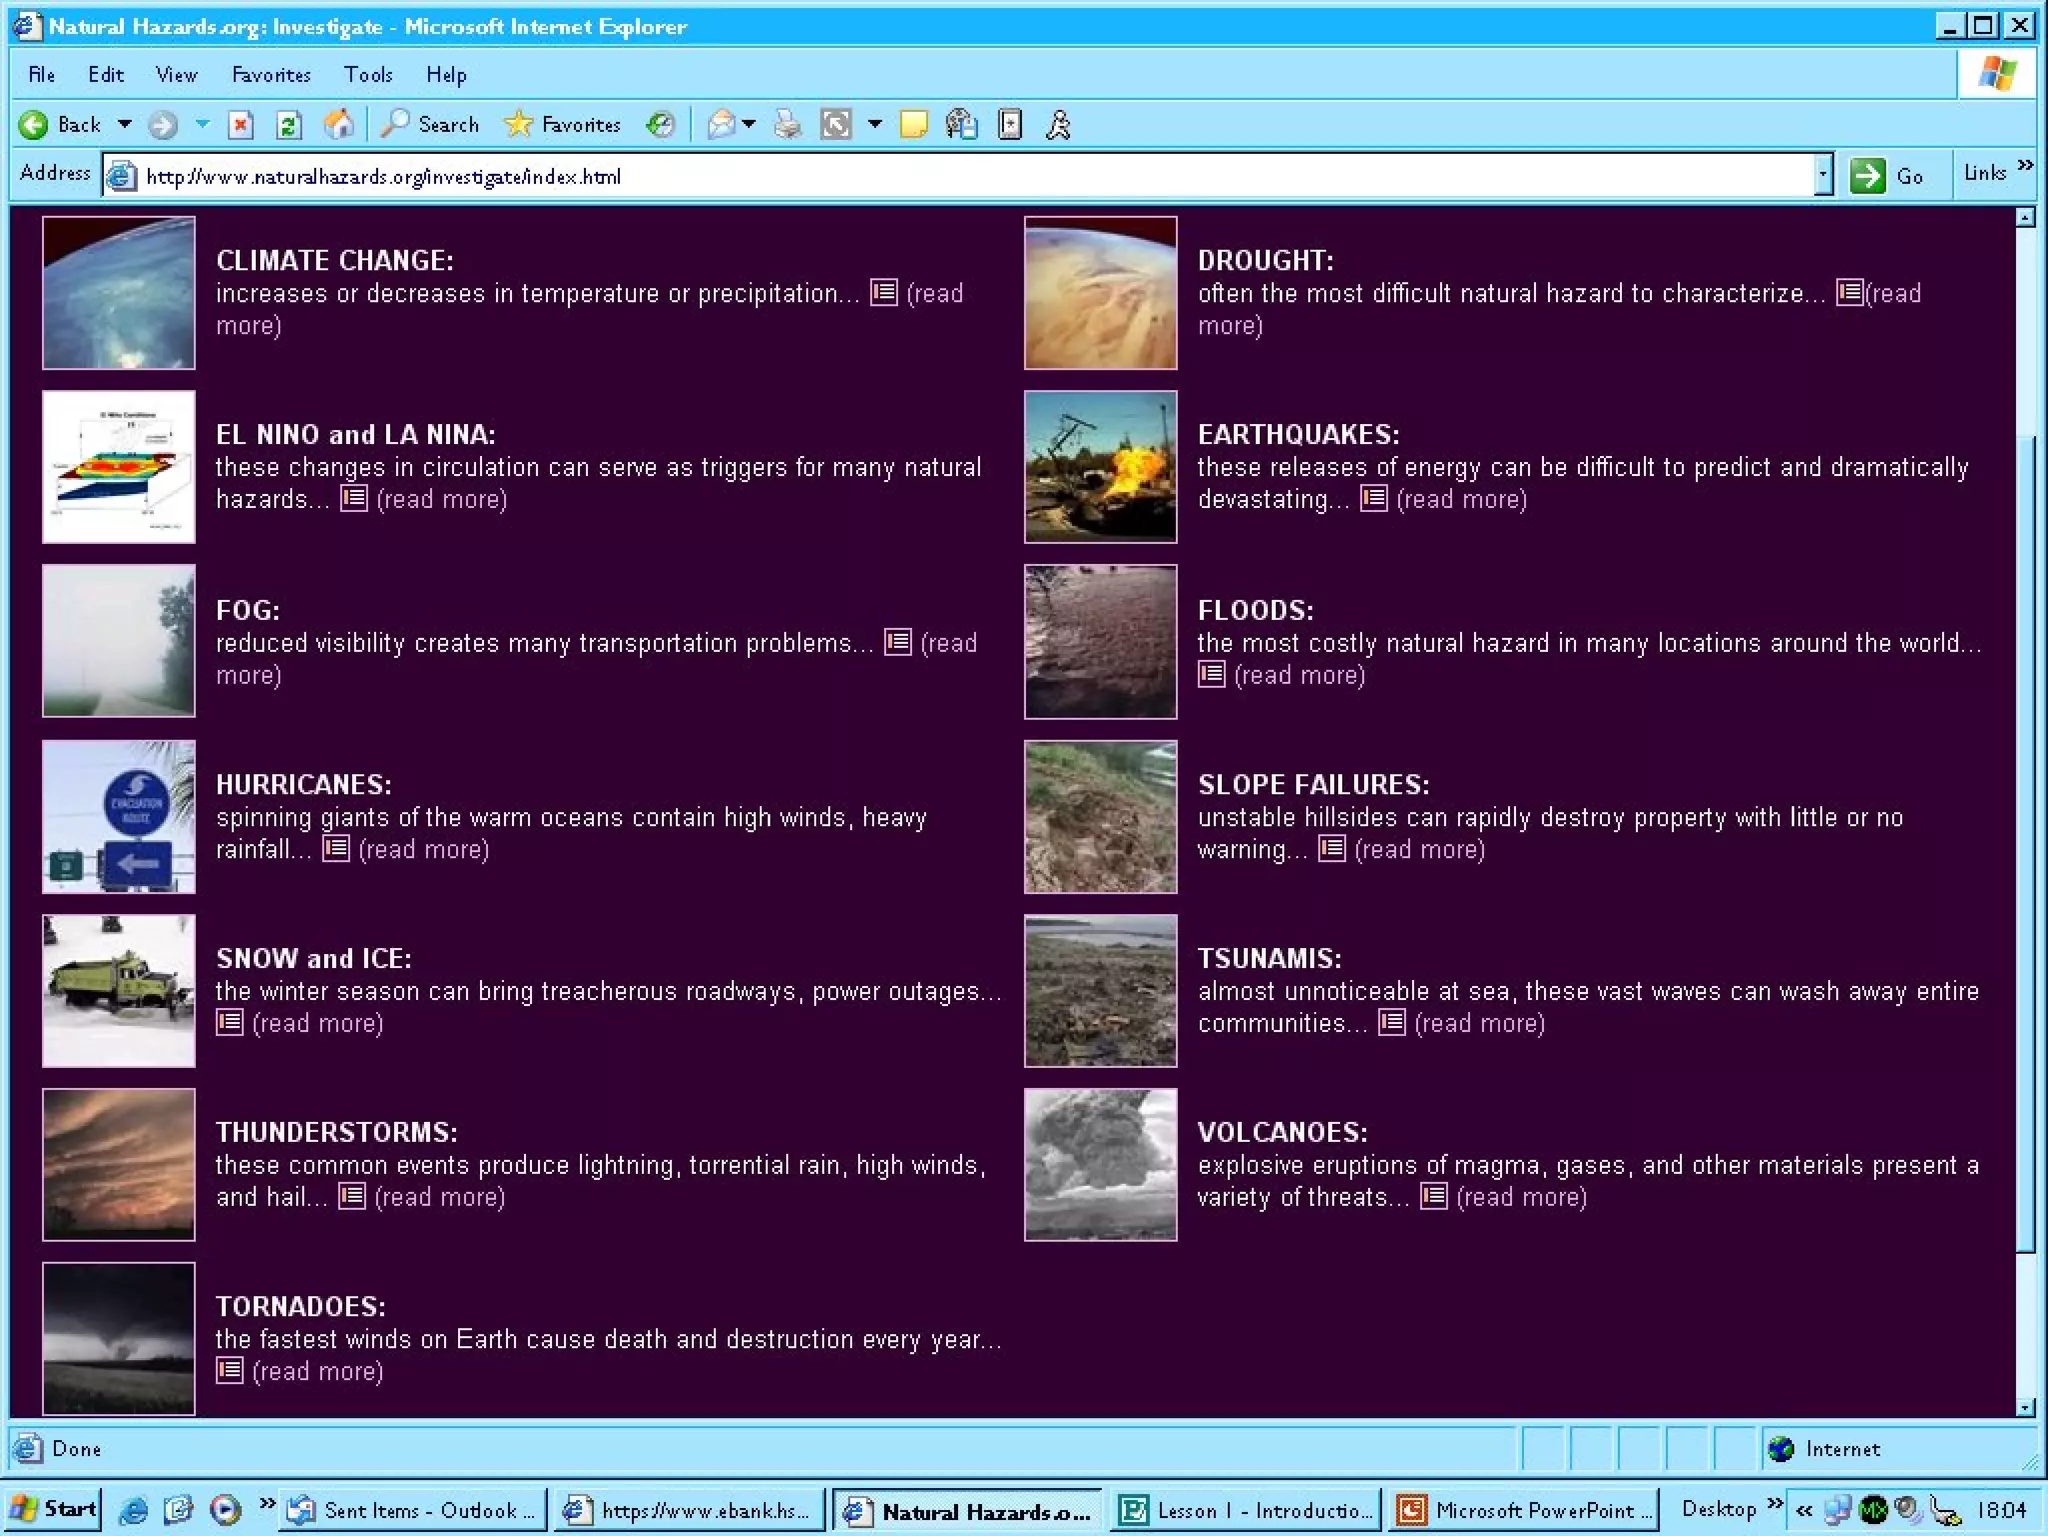Go to the Home page icon
This screenshot has height=1536, width=2048.
[338, 125]
